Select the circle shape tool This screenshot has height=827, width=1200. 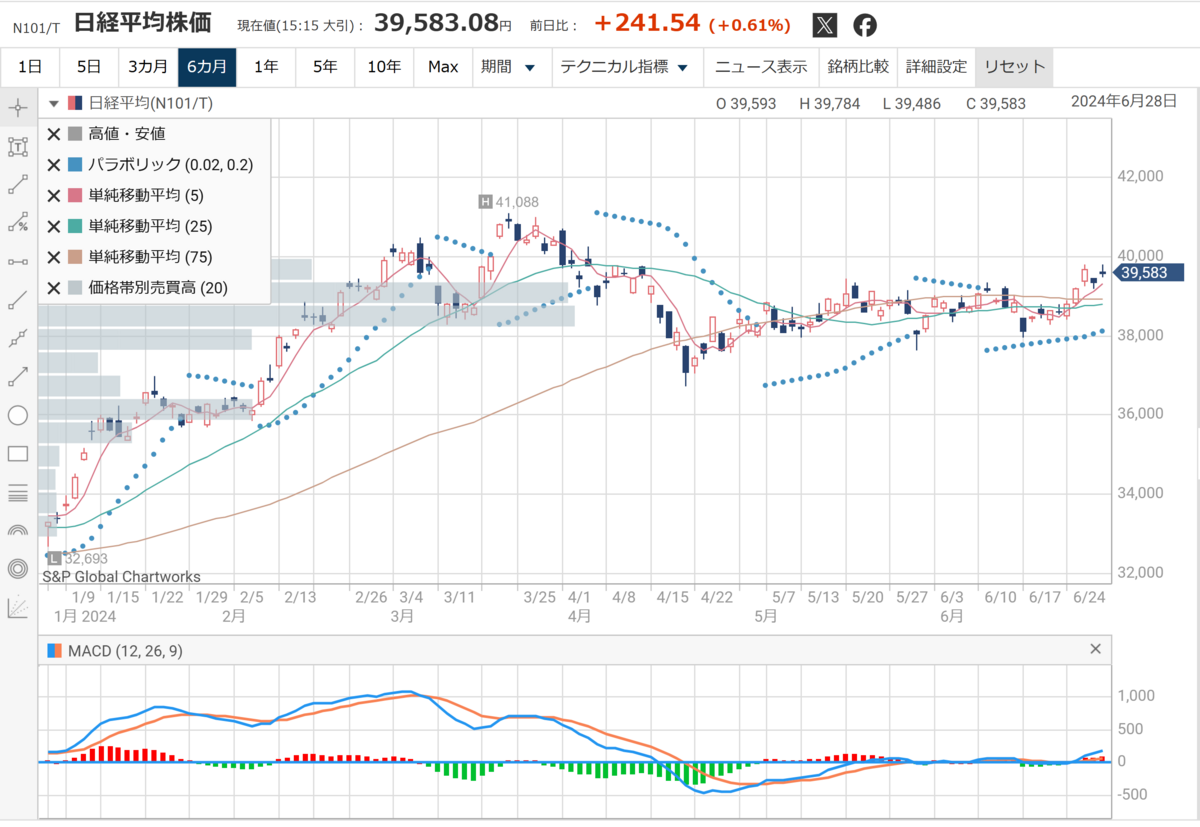pos(17,415)
